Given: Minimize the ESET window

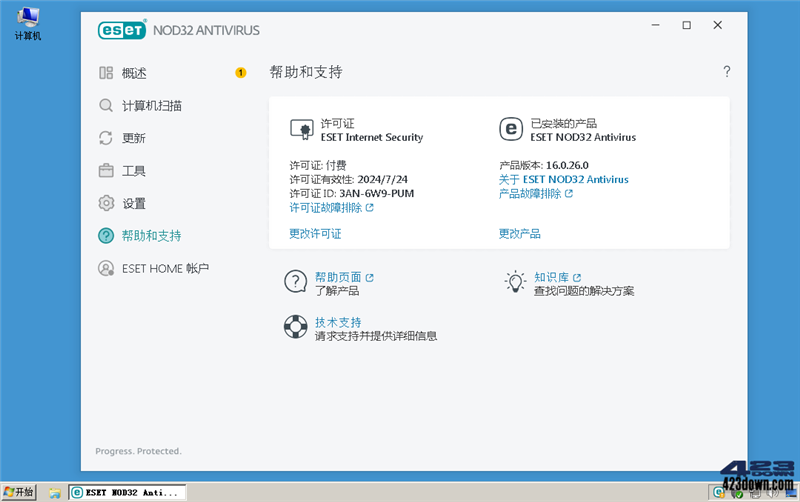Looking at the screenshot, I should [x=656, y=25].
